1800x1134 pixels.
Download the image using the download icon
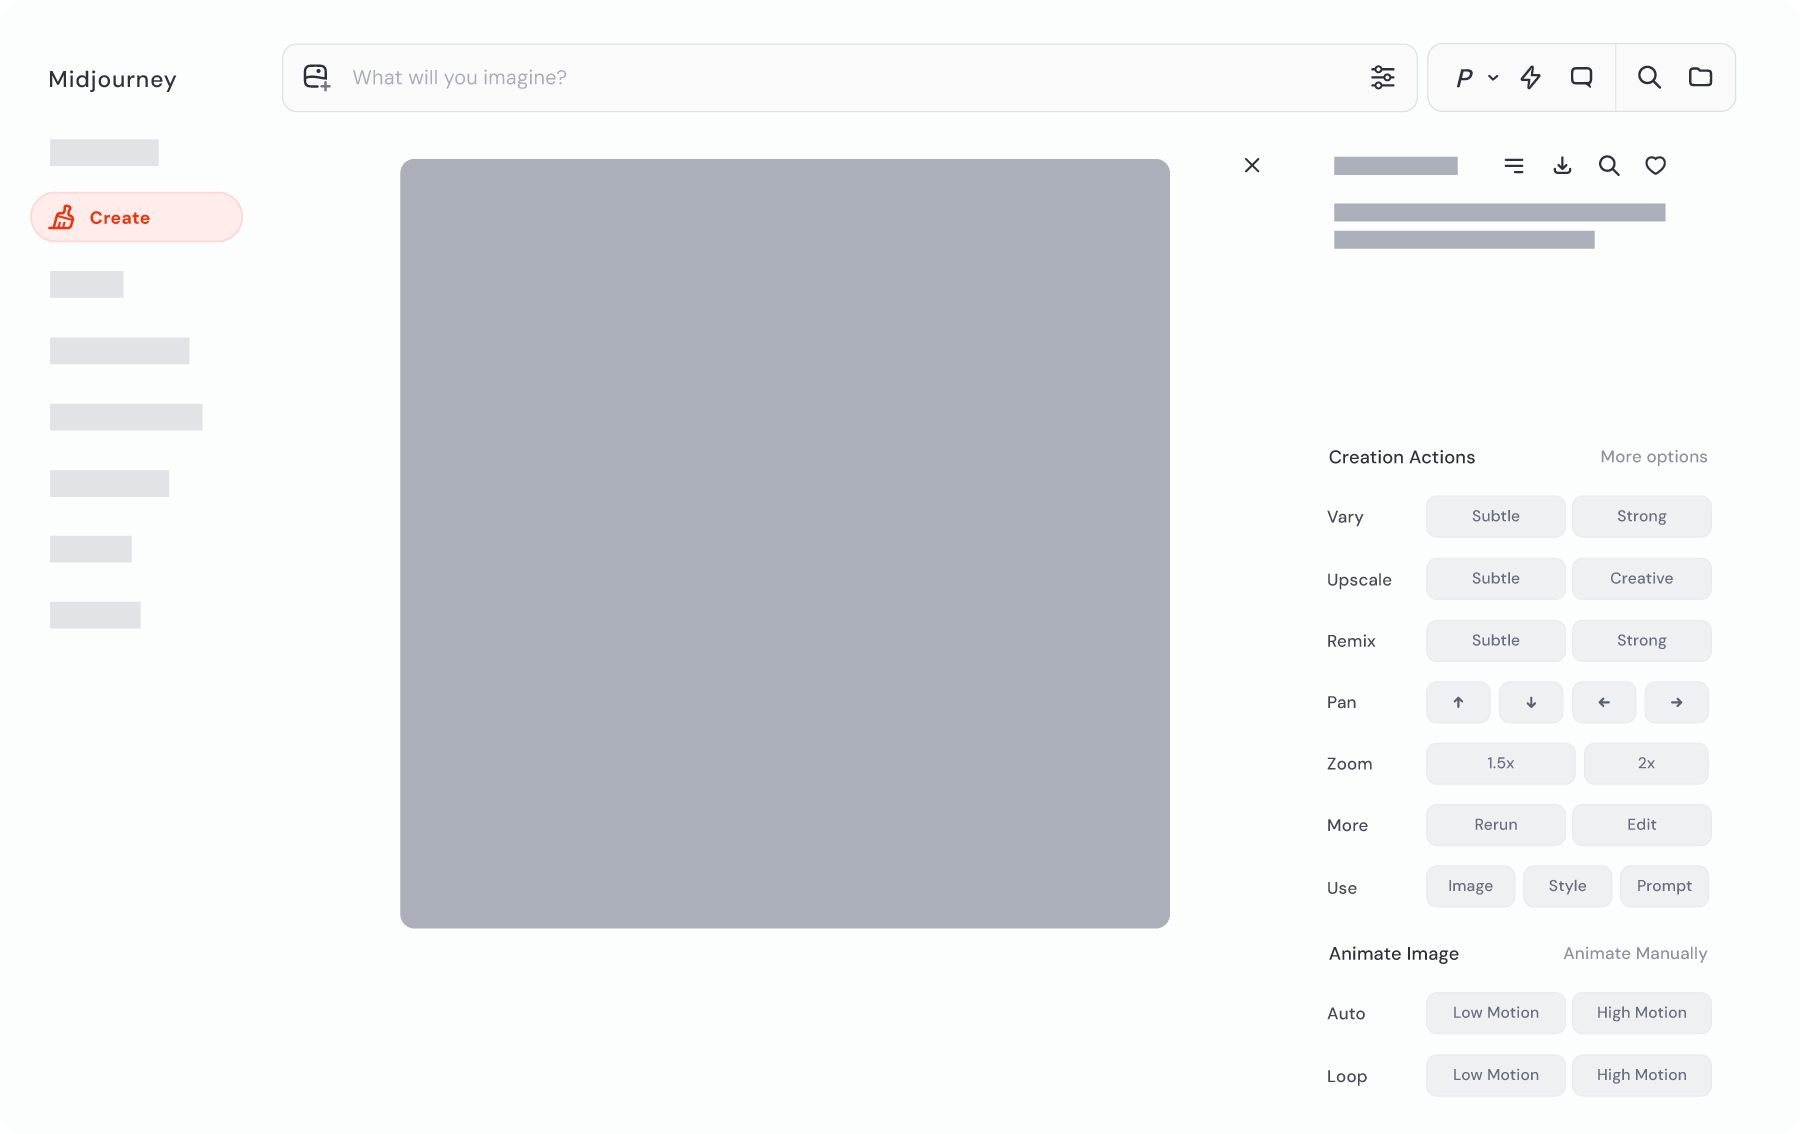click(x=1562, y=166)
